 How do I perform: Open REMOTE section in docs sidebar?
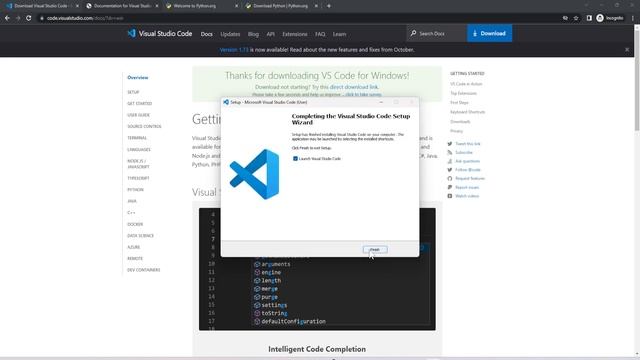(x=135, y=258)
